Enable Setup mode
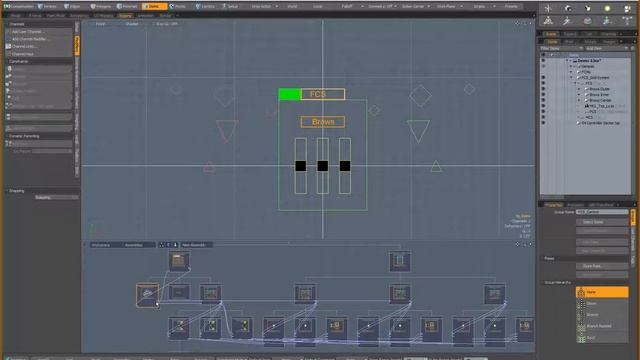This screenshot has height=360, width=640. 230,7
